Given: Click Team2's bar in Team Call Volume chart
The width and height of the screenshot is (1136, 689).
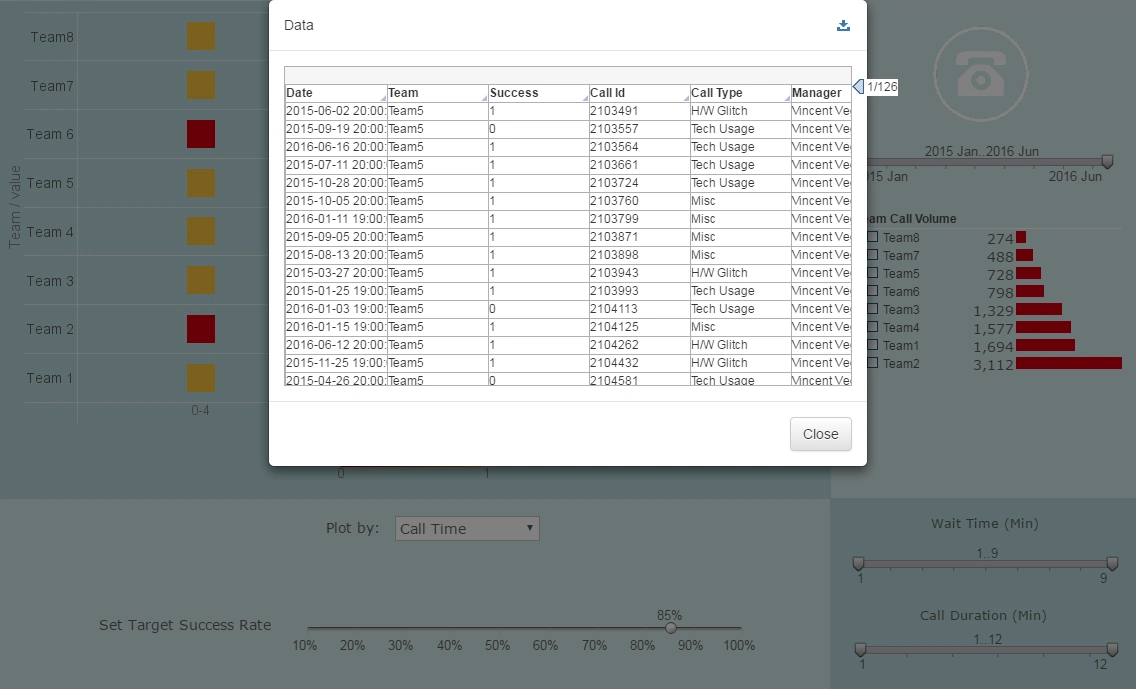Looking at the screenshot, I should [1070, 363].
